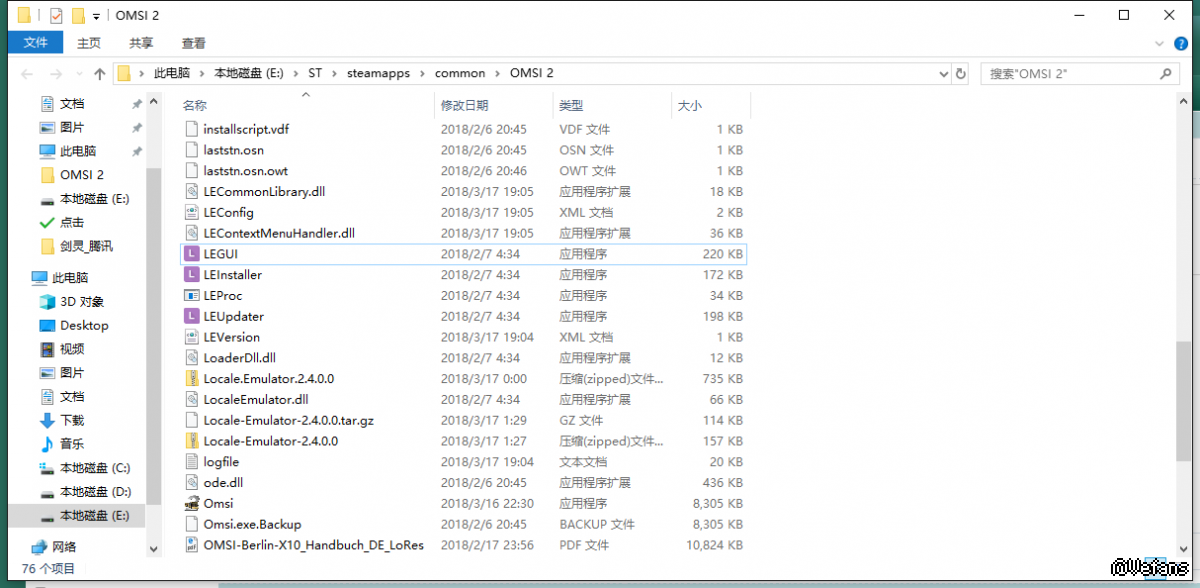Open the 主页 ribbon tab
This screenshot has height=588, width=1200.
89,43
